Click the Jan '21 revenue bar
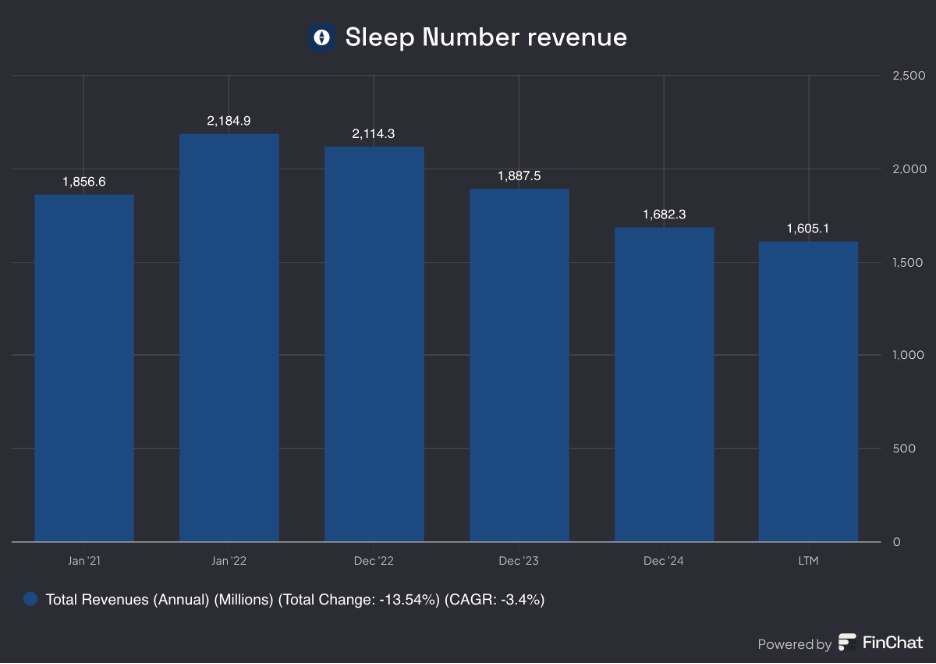 tap(84, 368)
